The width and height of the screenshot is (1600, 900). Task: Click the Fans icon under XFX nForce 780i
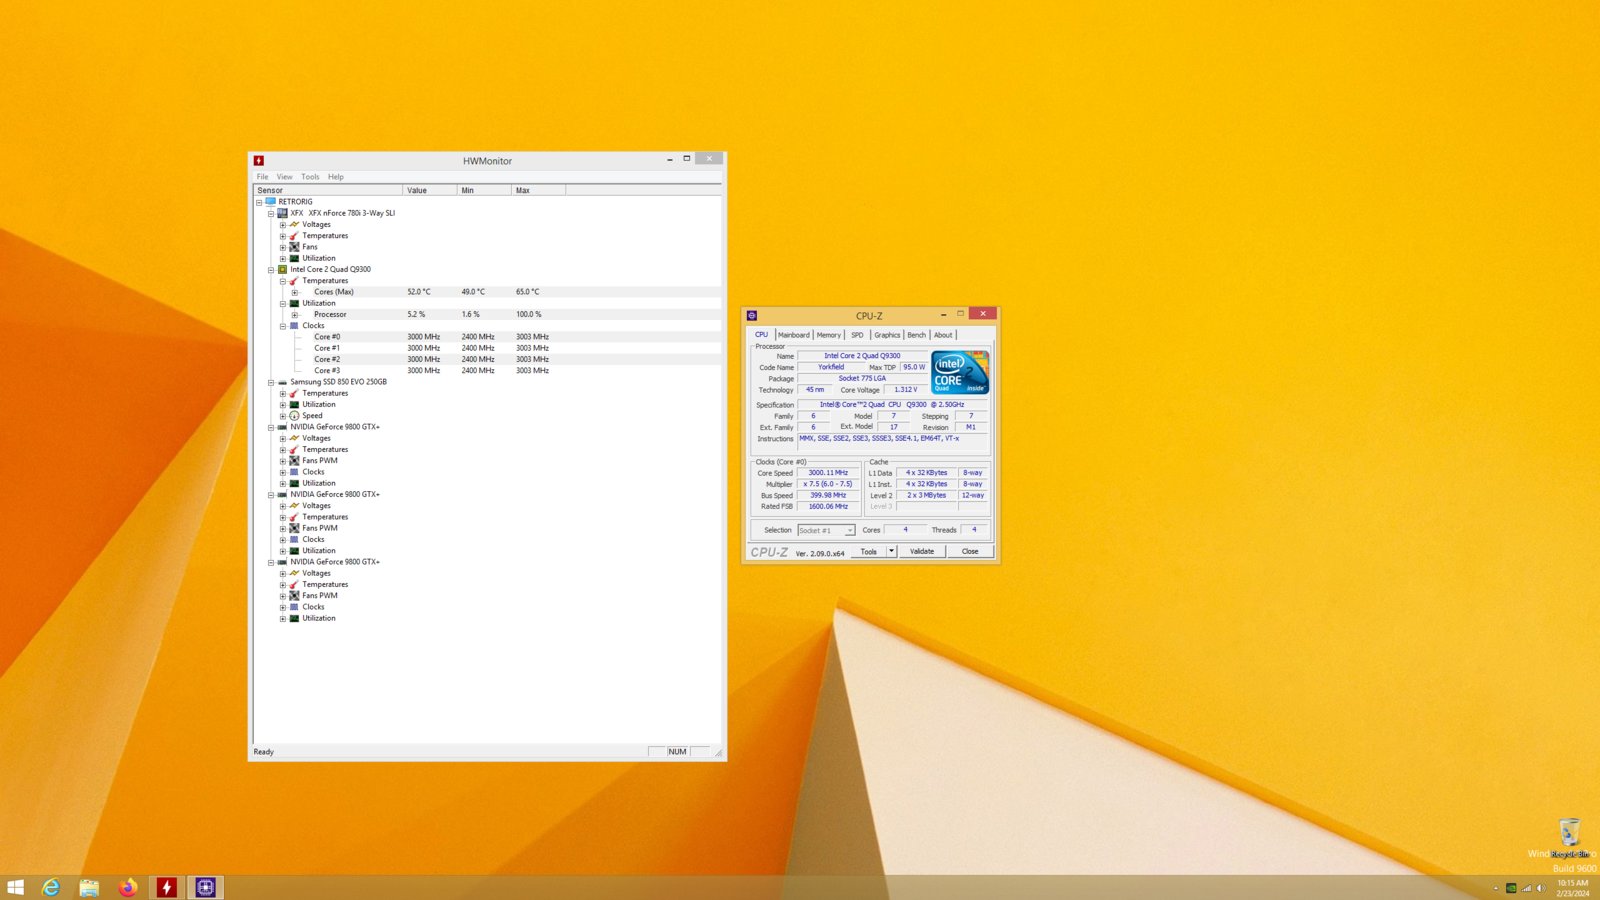click(294, 247)
